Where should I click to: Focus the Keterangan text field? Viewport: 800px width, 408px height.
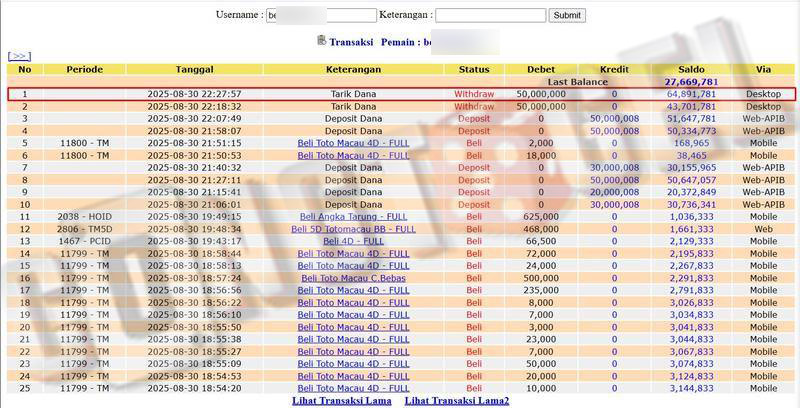(490, 16)
